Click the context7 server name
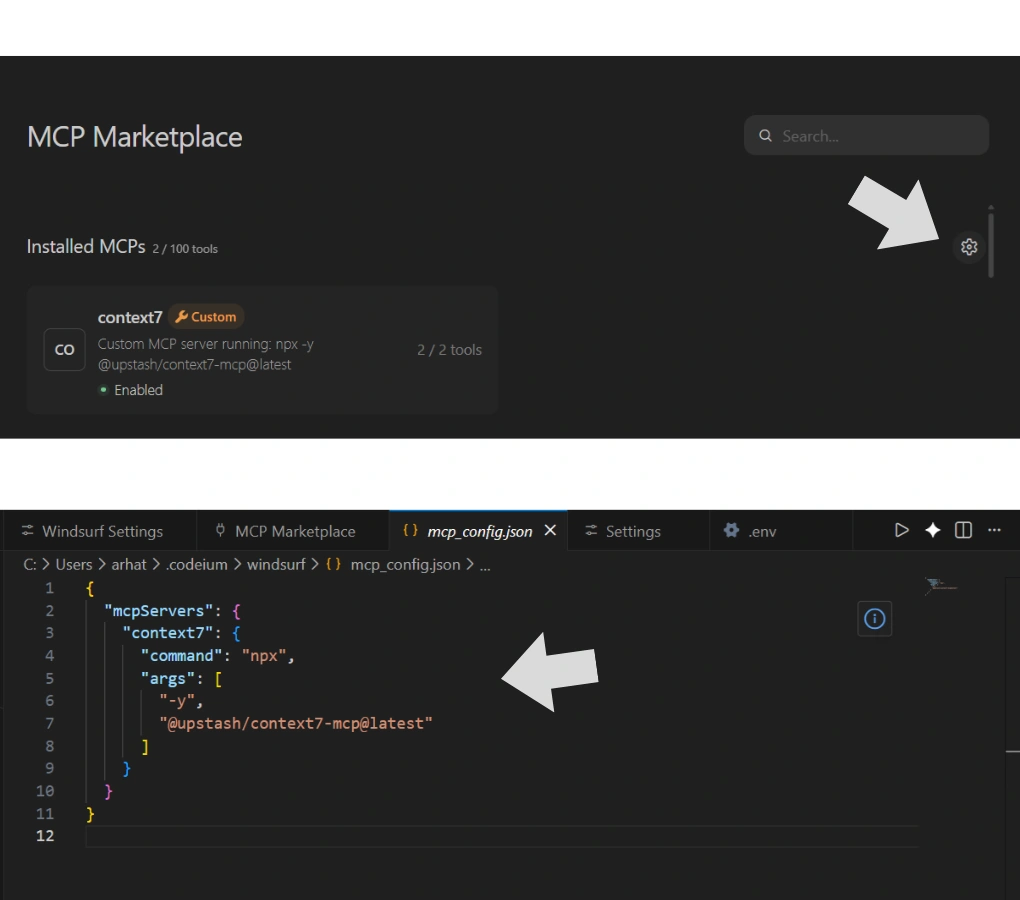 (130, 317)
